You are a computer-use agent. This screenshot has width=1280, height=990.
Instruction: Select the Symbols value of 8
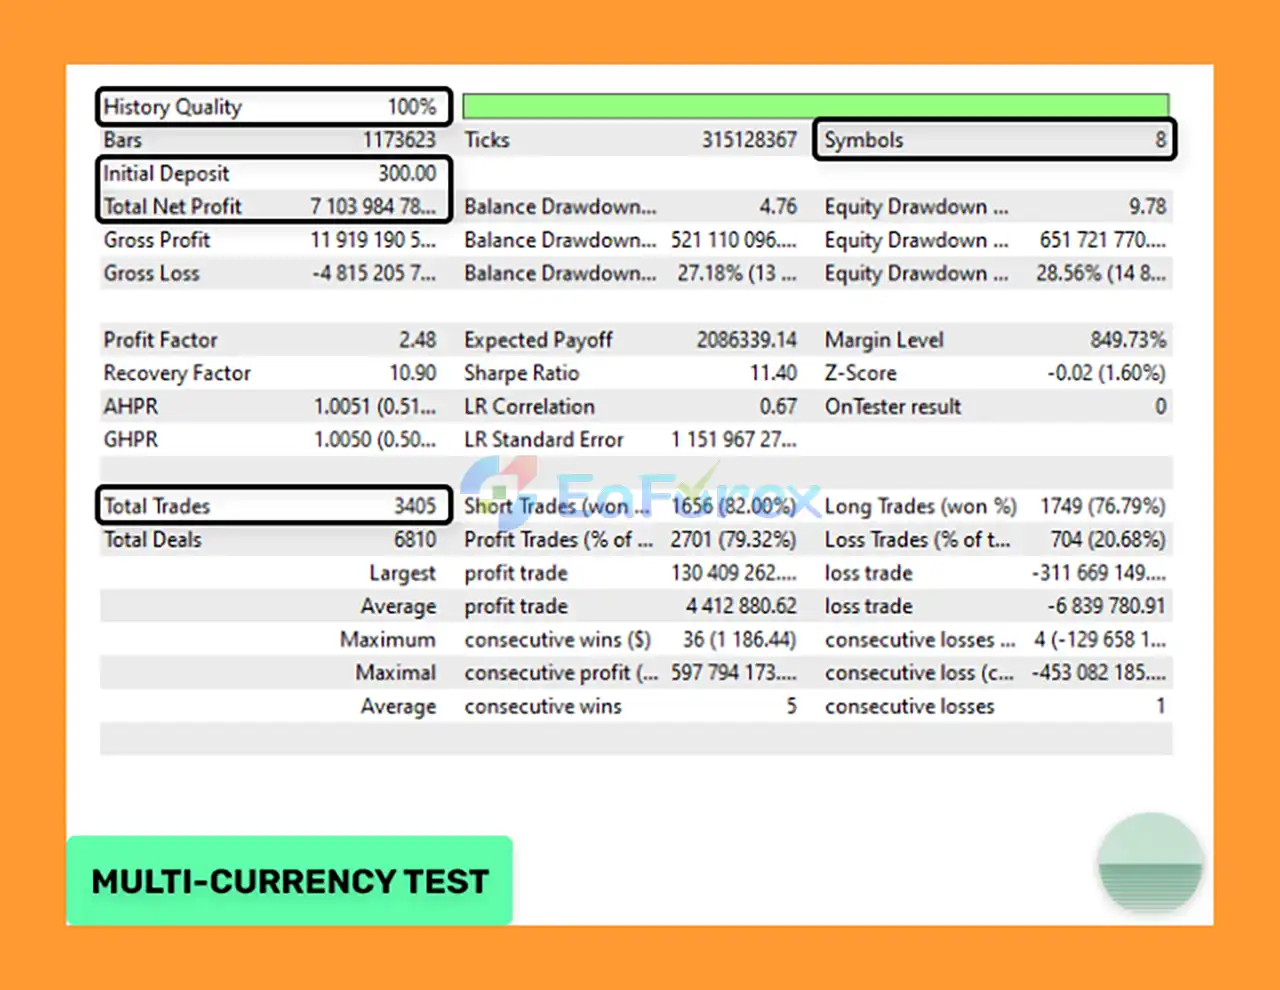1160,140
